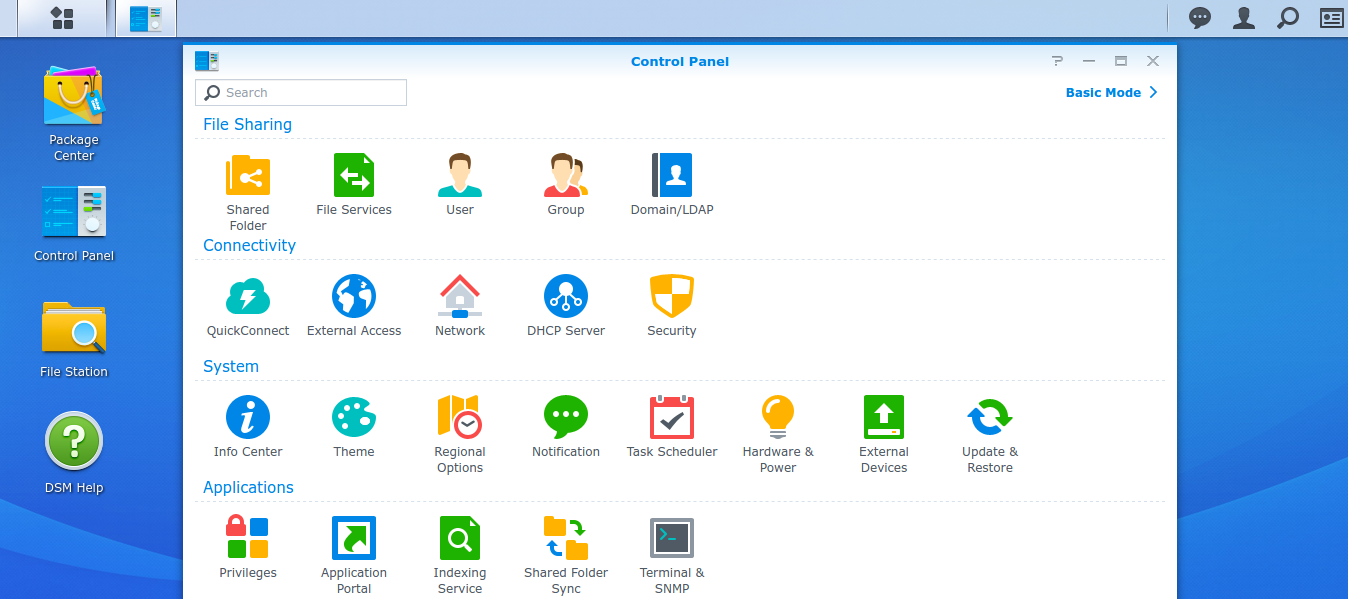The width and height of the screenshot is (1348, 599).
Task: Open the taskbar search magnifier
Action: click(x=1288, y=17)
